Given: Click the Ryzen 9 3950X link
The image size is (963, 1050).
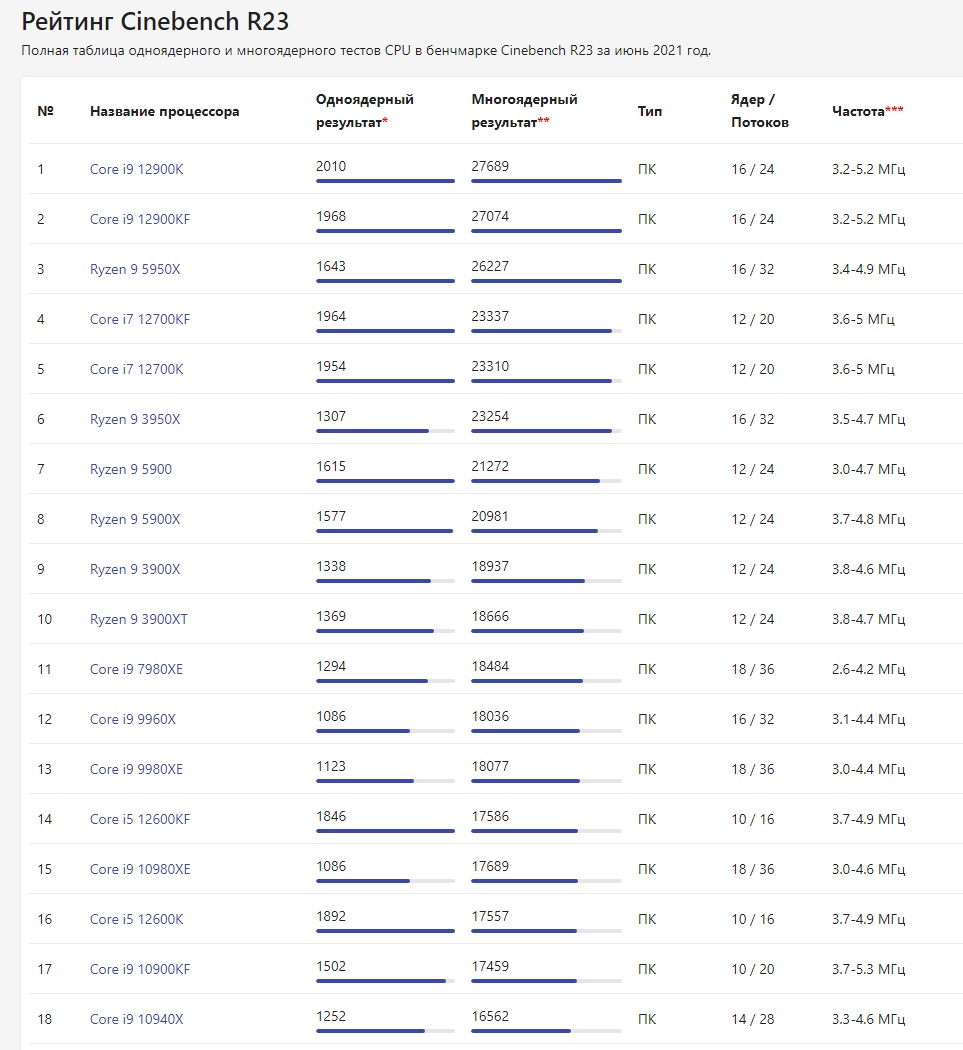Looking at the screenshot, I should 135,419.
